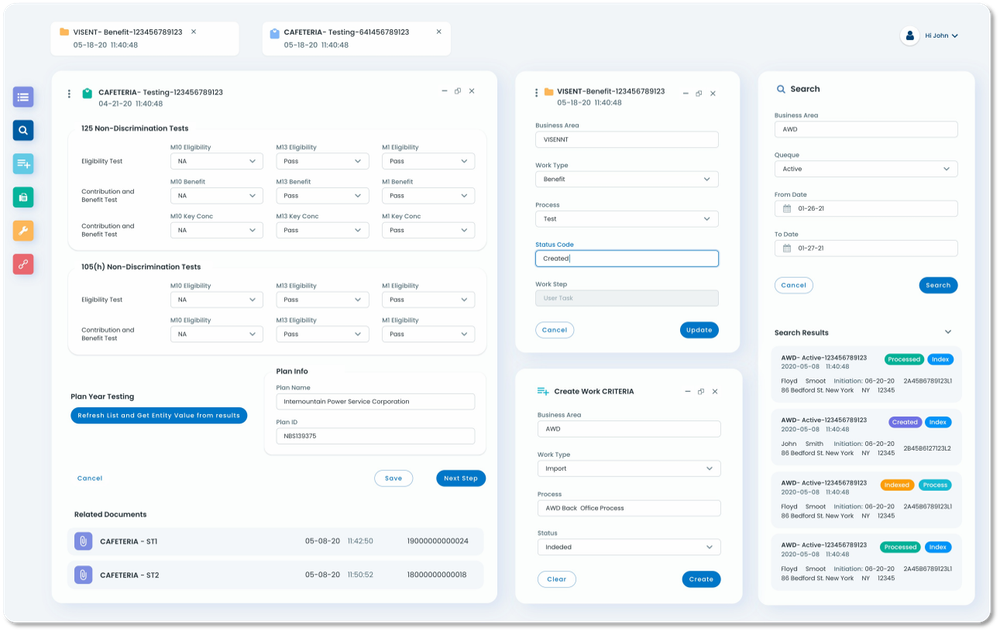This screenshot has width=1000, height=631.
Task: Click the pop-out icon on the VISENT-Benefit window
Action: [698, 92]
